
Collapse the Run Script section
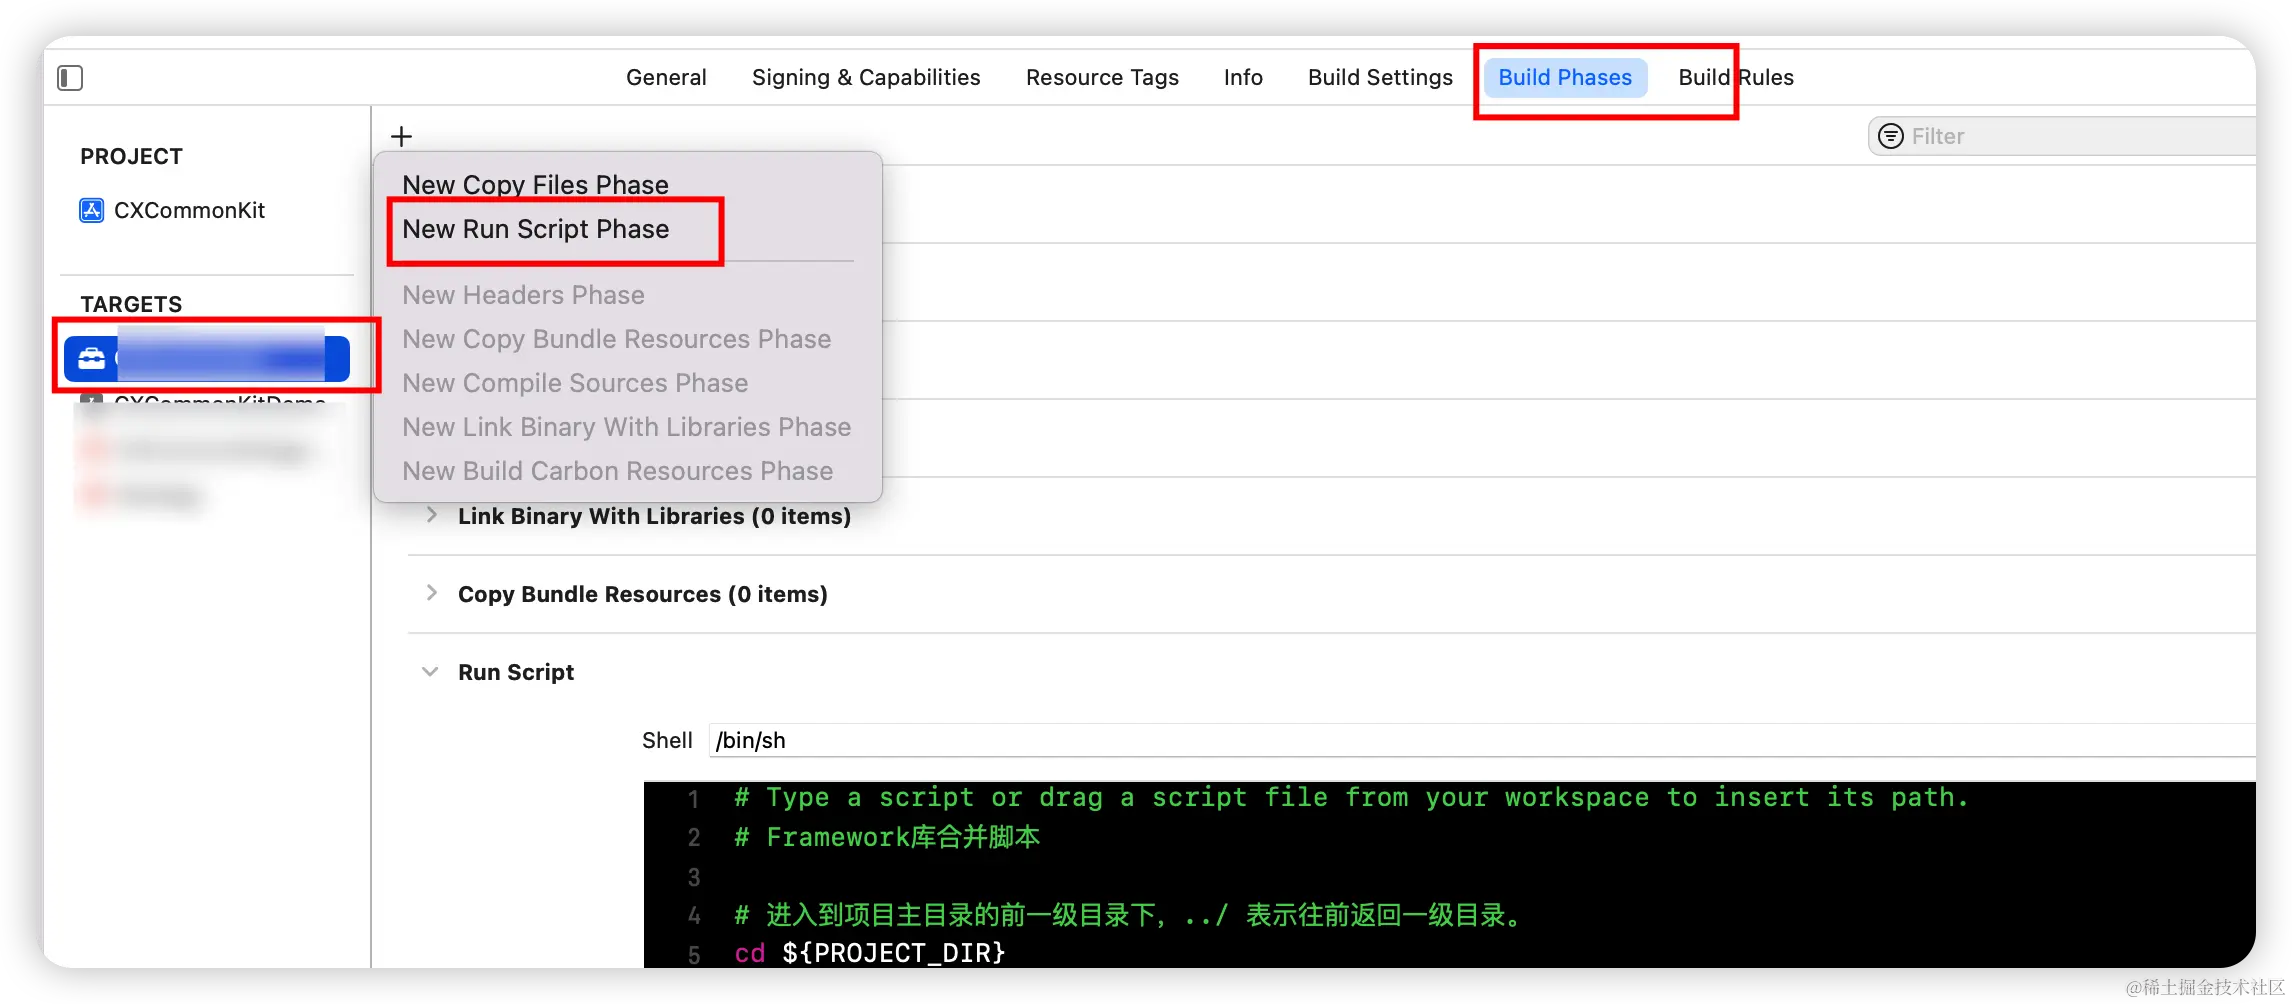pos(430,671)
